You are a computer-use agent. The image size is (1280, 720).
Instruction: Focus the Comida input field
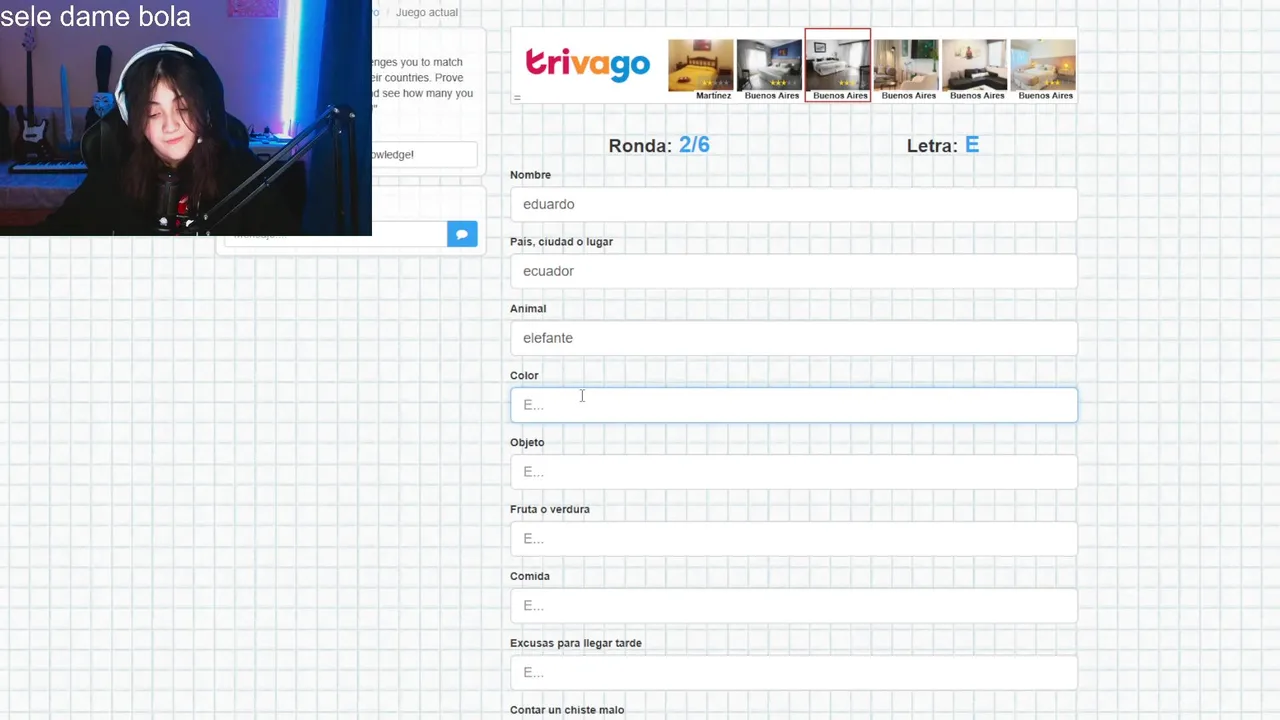tap(794, 606)
